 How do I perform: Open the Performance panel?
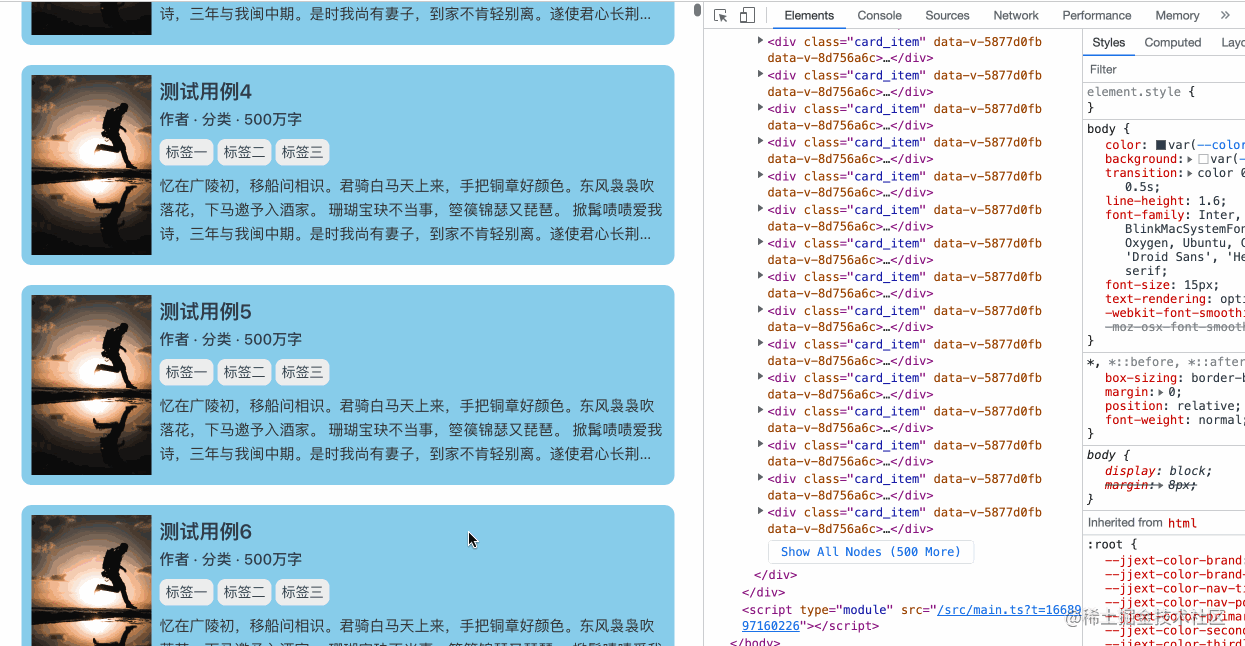pos(1096,15)
